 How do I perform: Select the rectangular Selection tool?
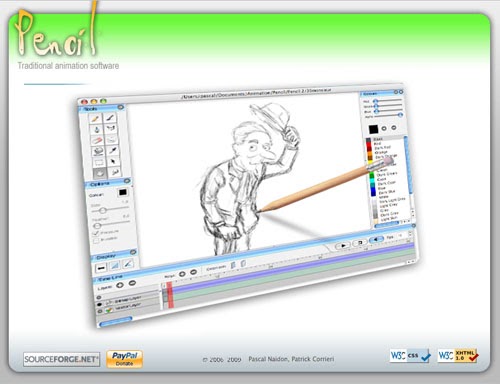click(x=99, y=163)
